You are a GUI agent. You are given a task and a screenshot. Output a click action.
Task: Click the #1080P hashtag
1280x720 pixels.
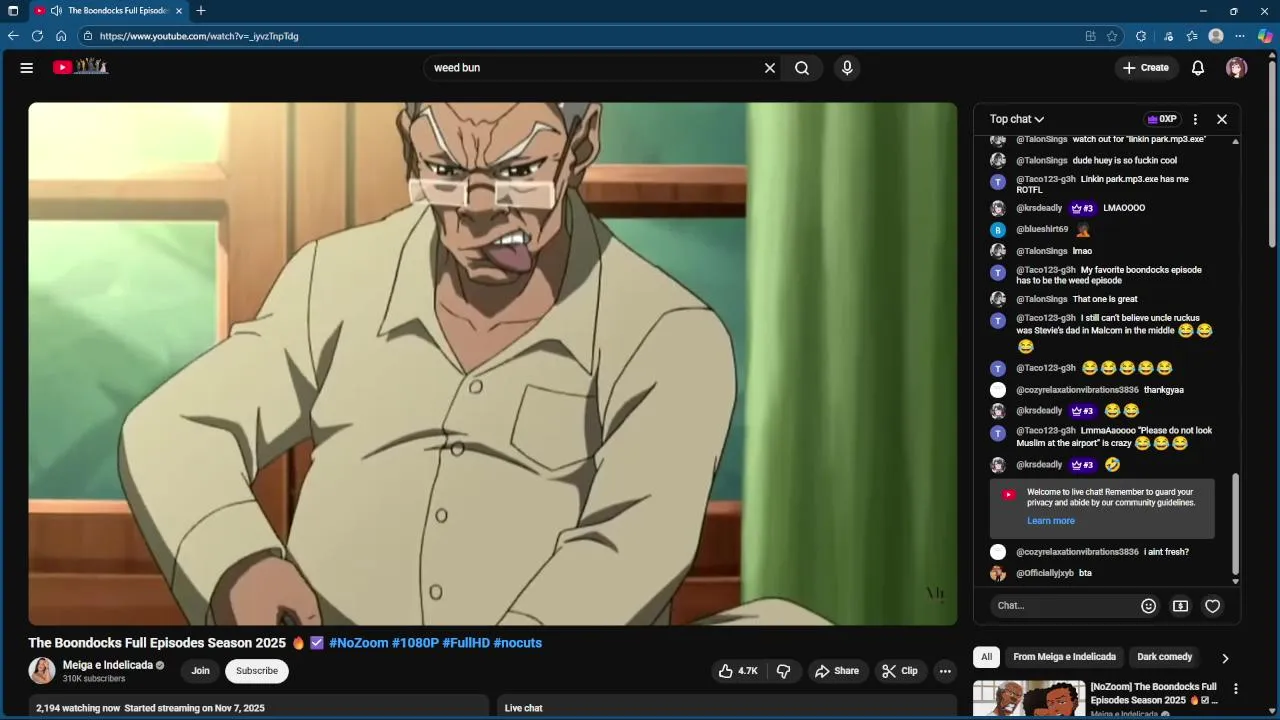click(x=415, y=643)
